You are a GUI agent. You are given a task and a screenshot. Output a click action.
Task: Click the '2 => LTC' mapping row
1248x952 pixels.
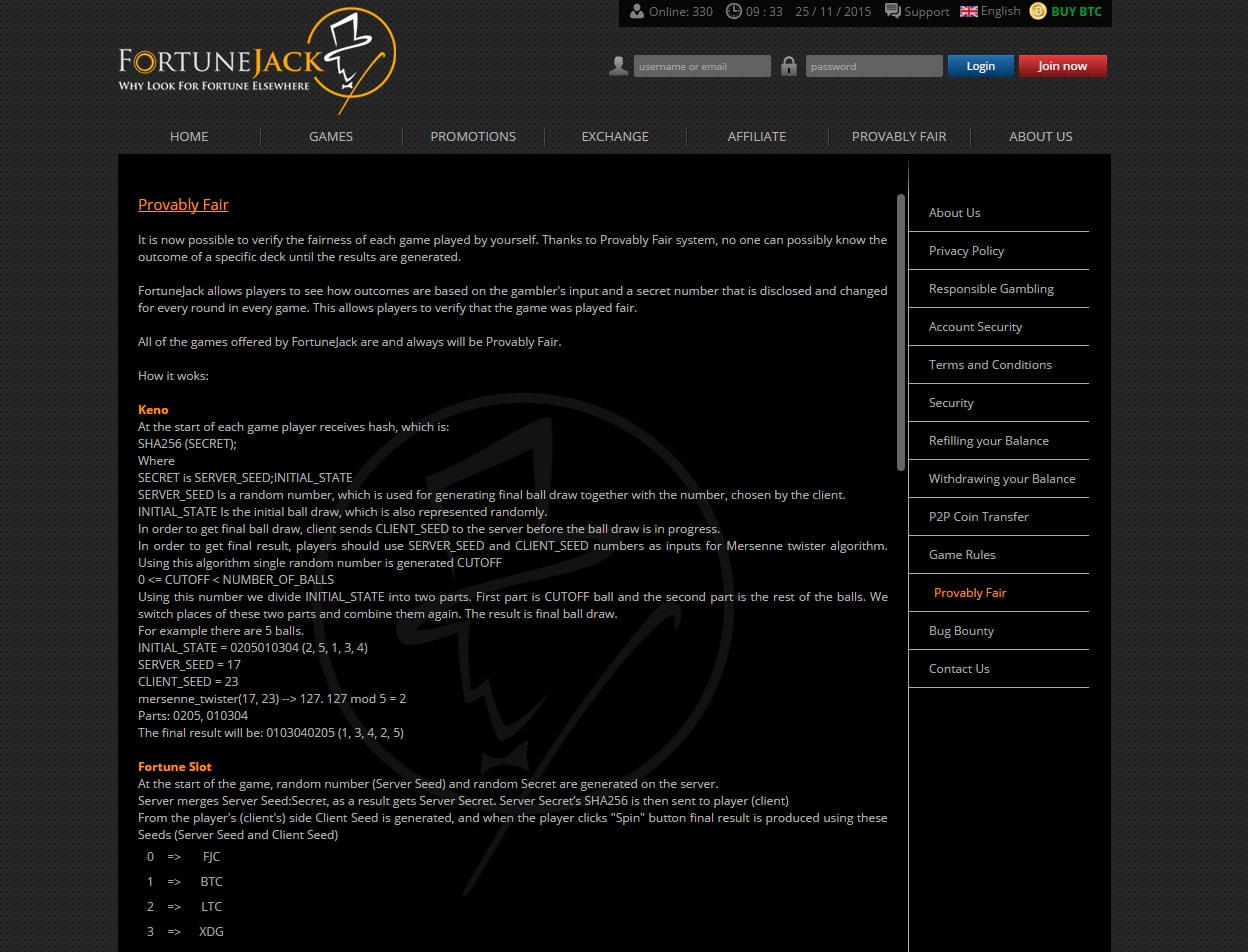click(x=185, y=907)
